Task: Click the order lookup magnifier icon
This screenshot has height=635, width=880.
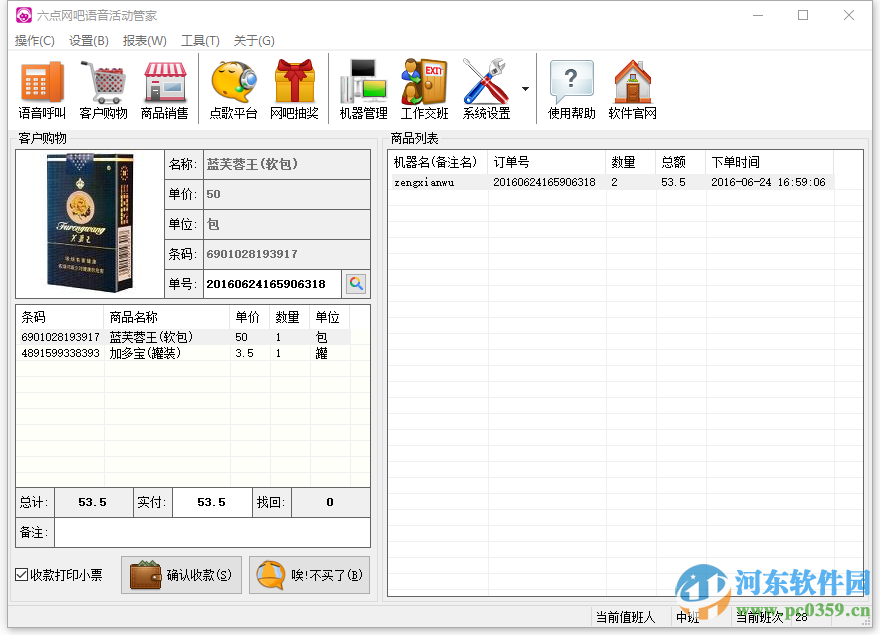Action: [x=357, y=284]
